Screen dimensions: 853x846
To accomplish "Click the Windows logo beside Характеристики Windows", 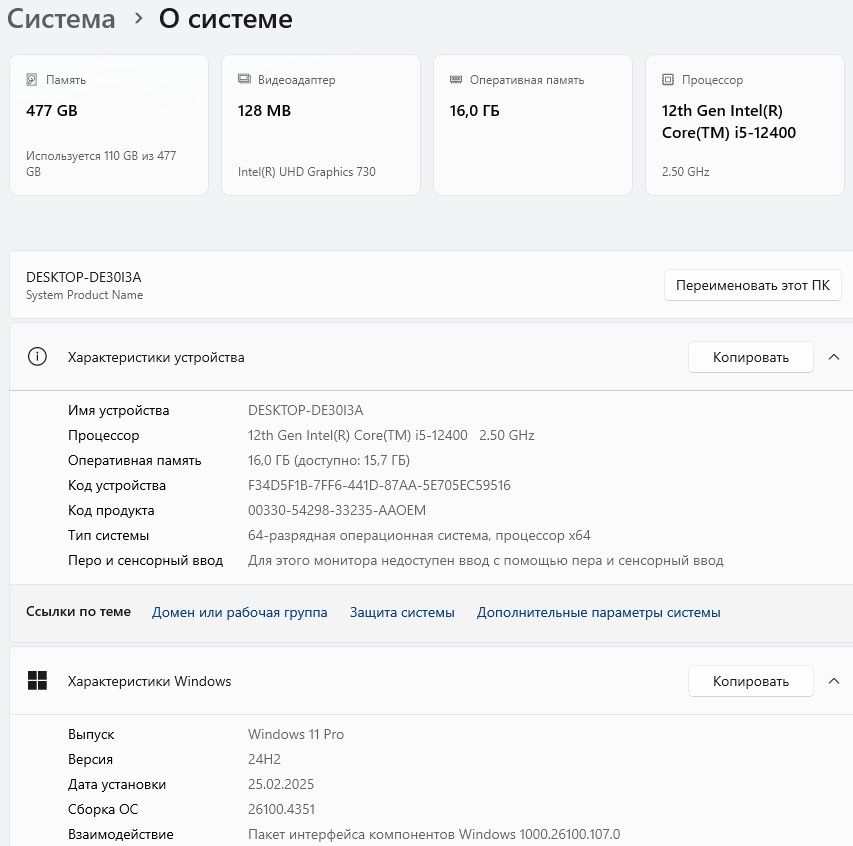I will (37, 681).
